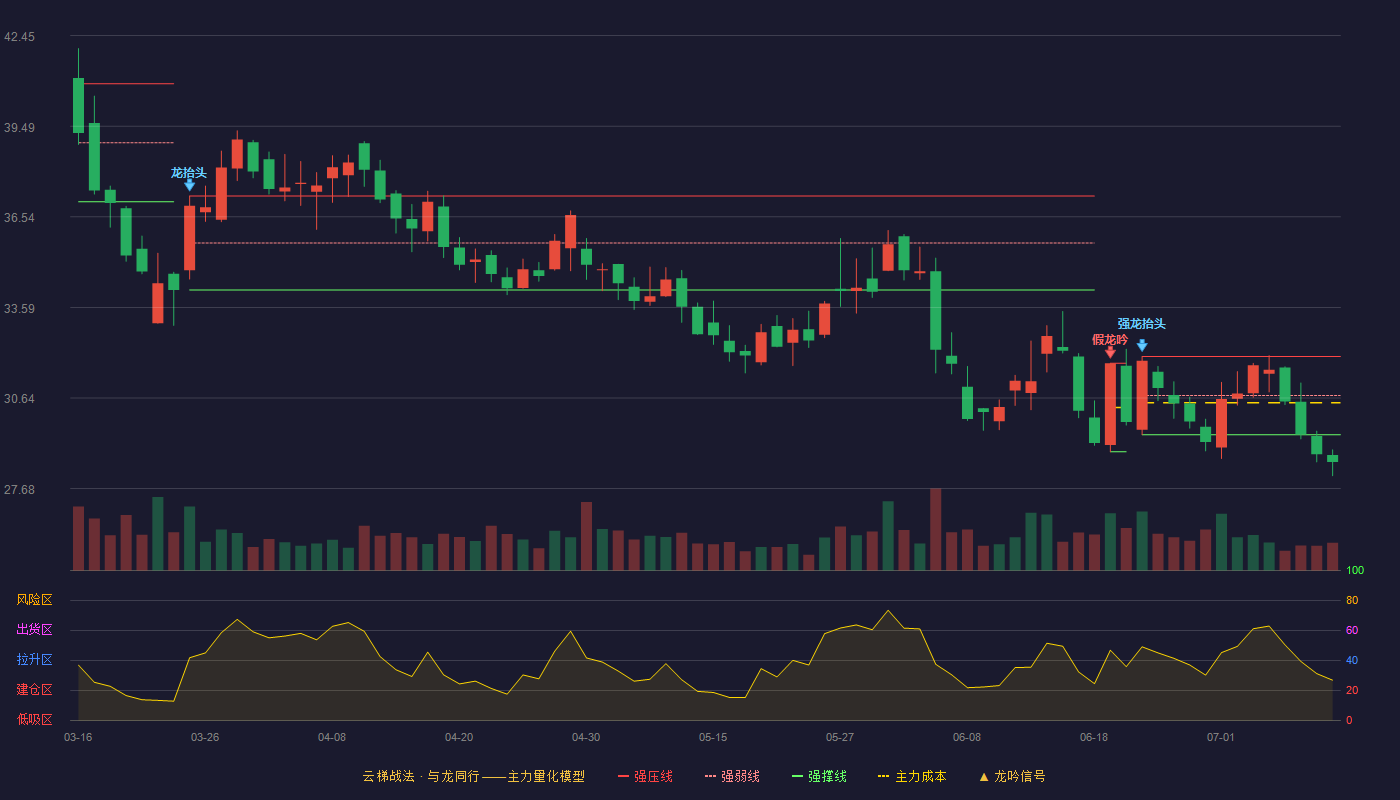Click the 07-01 date axis label
The height and width of the screenshot is (800, 1400).
1221,737
